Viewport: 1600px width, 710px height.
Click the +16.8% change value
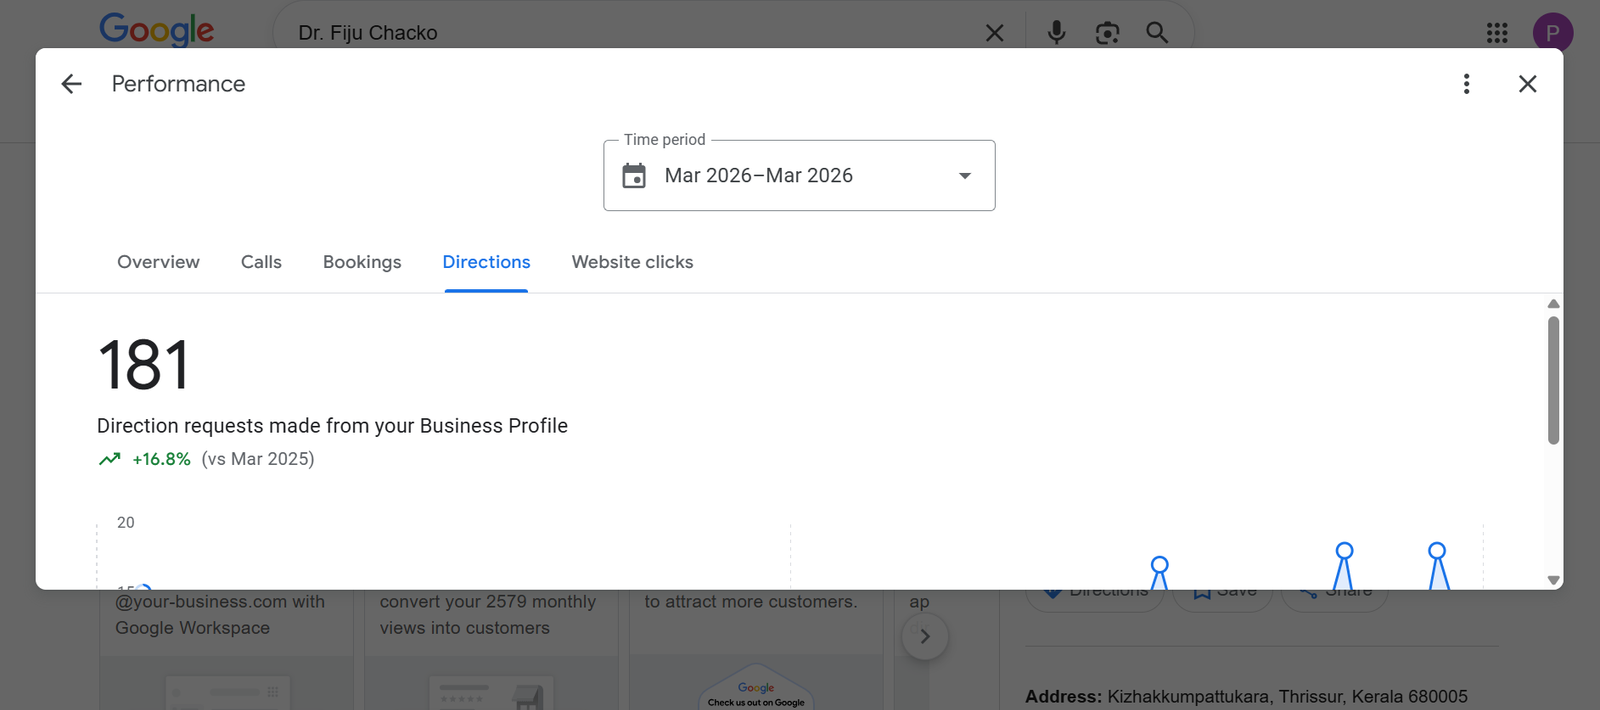click(161, 459)
